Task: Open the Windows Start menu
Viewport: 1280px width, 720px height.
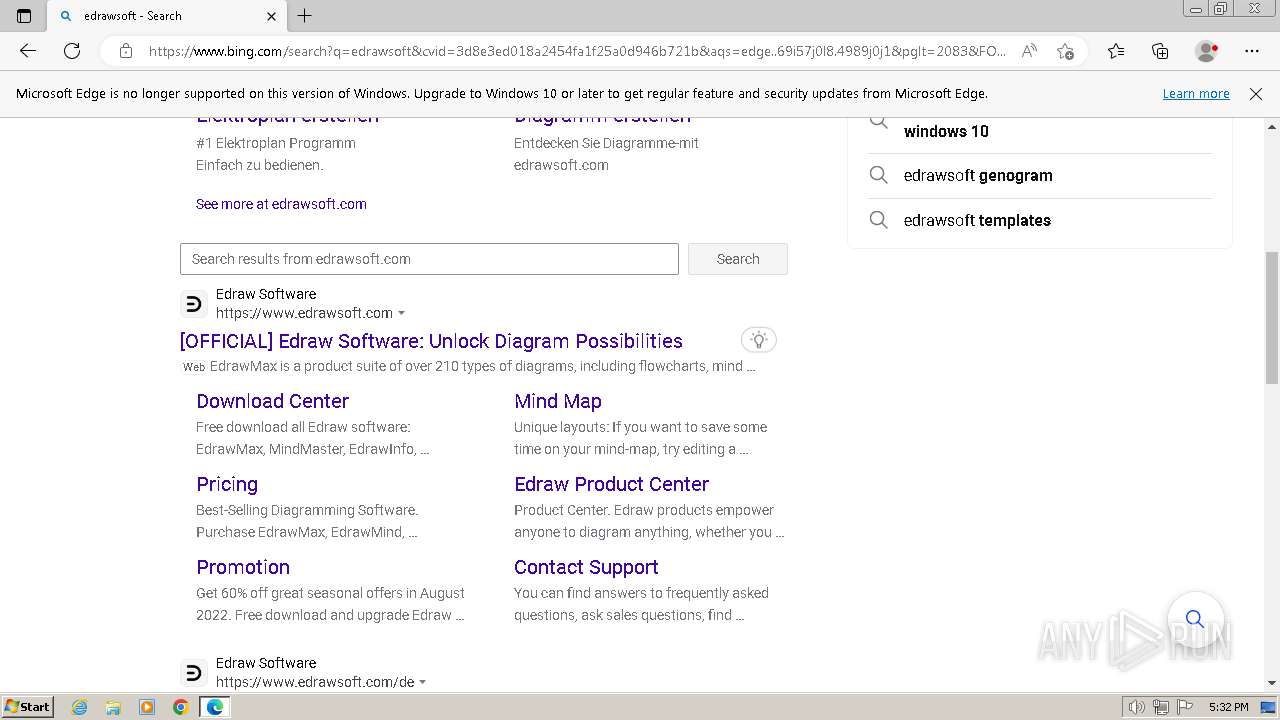Action: point(28,707)
